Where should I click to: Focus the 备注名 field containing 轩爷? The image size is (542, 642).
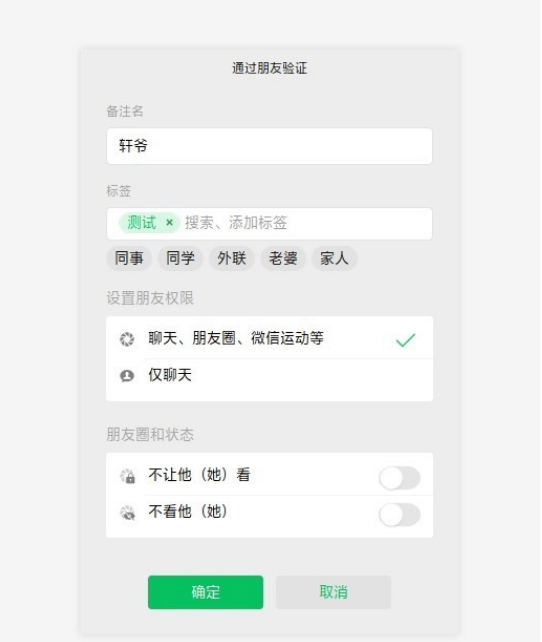click(269, 146)
